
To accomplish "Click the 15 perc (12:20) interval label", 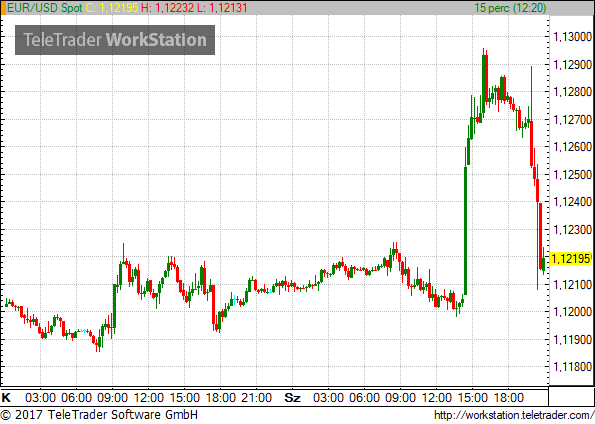I will (510, 8).
